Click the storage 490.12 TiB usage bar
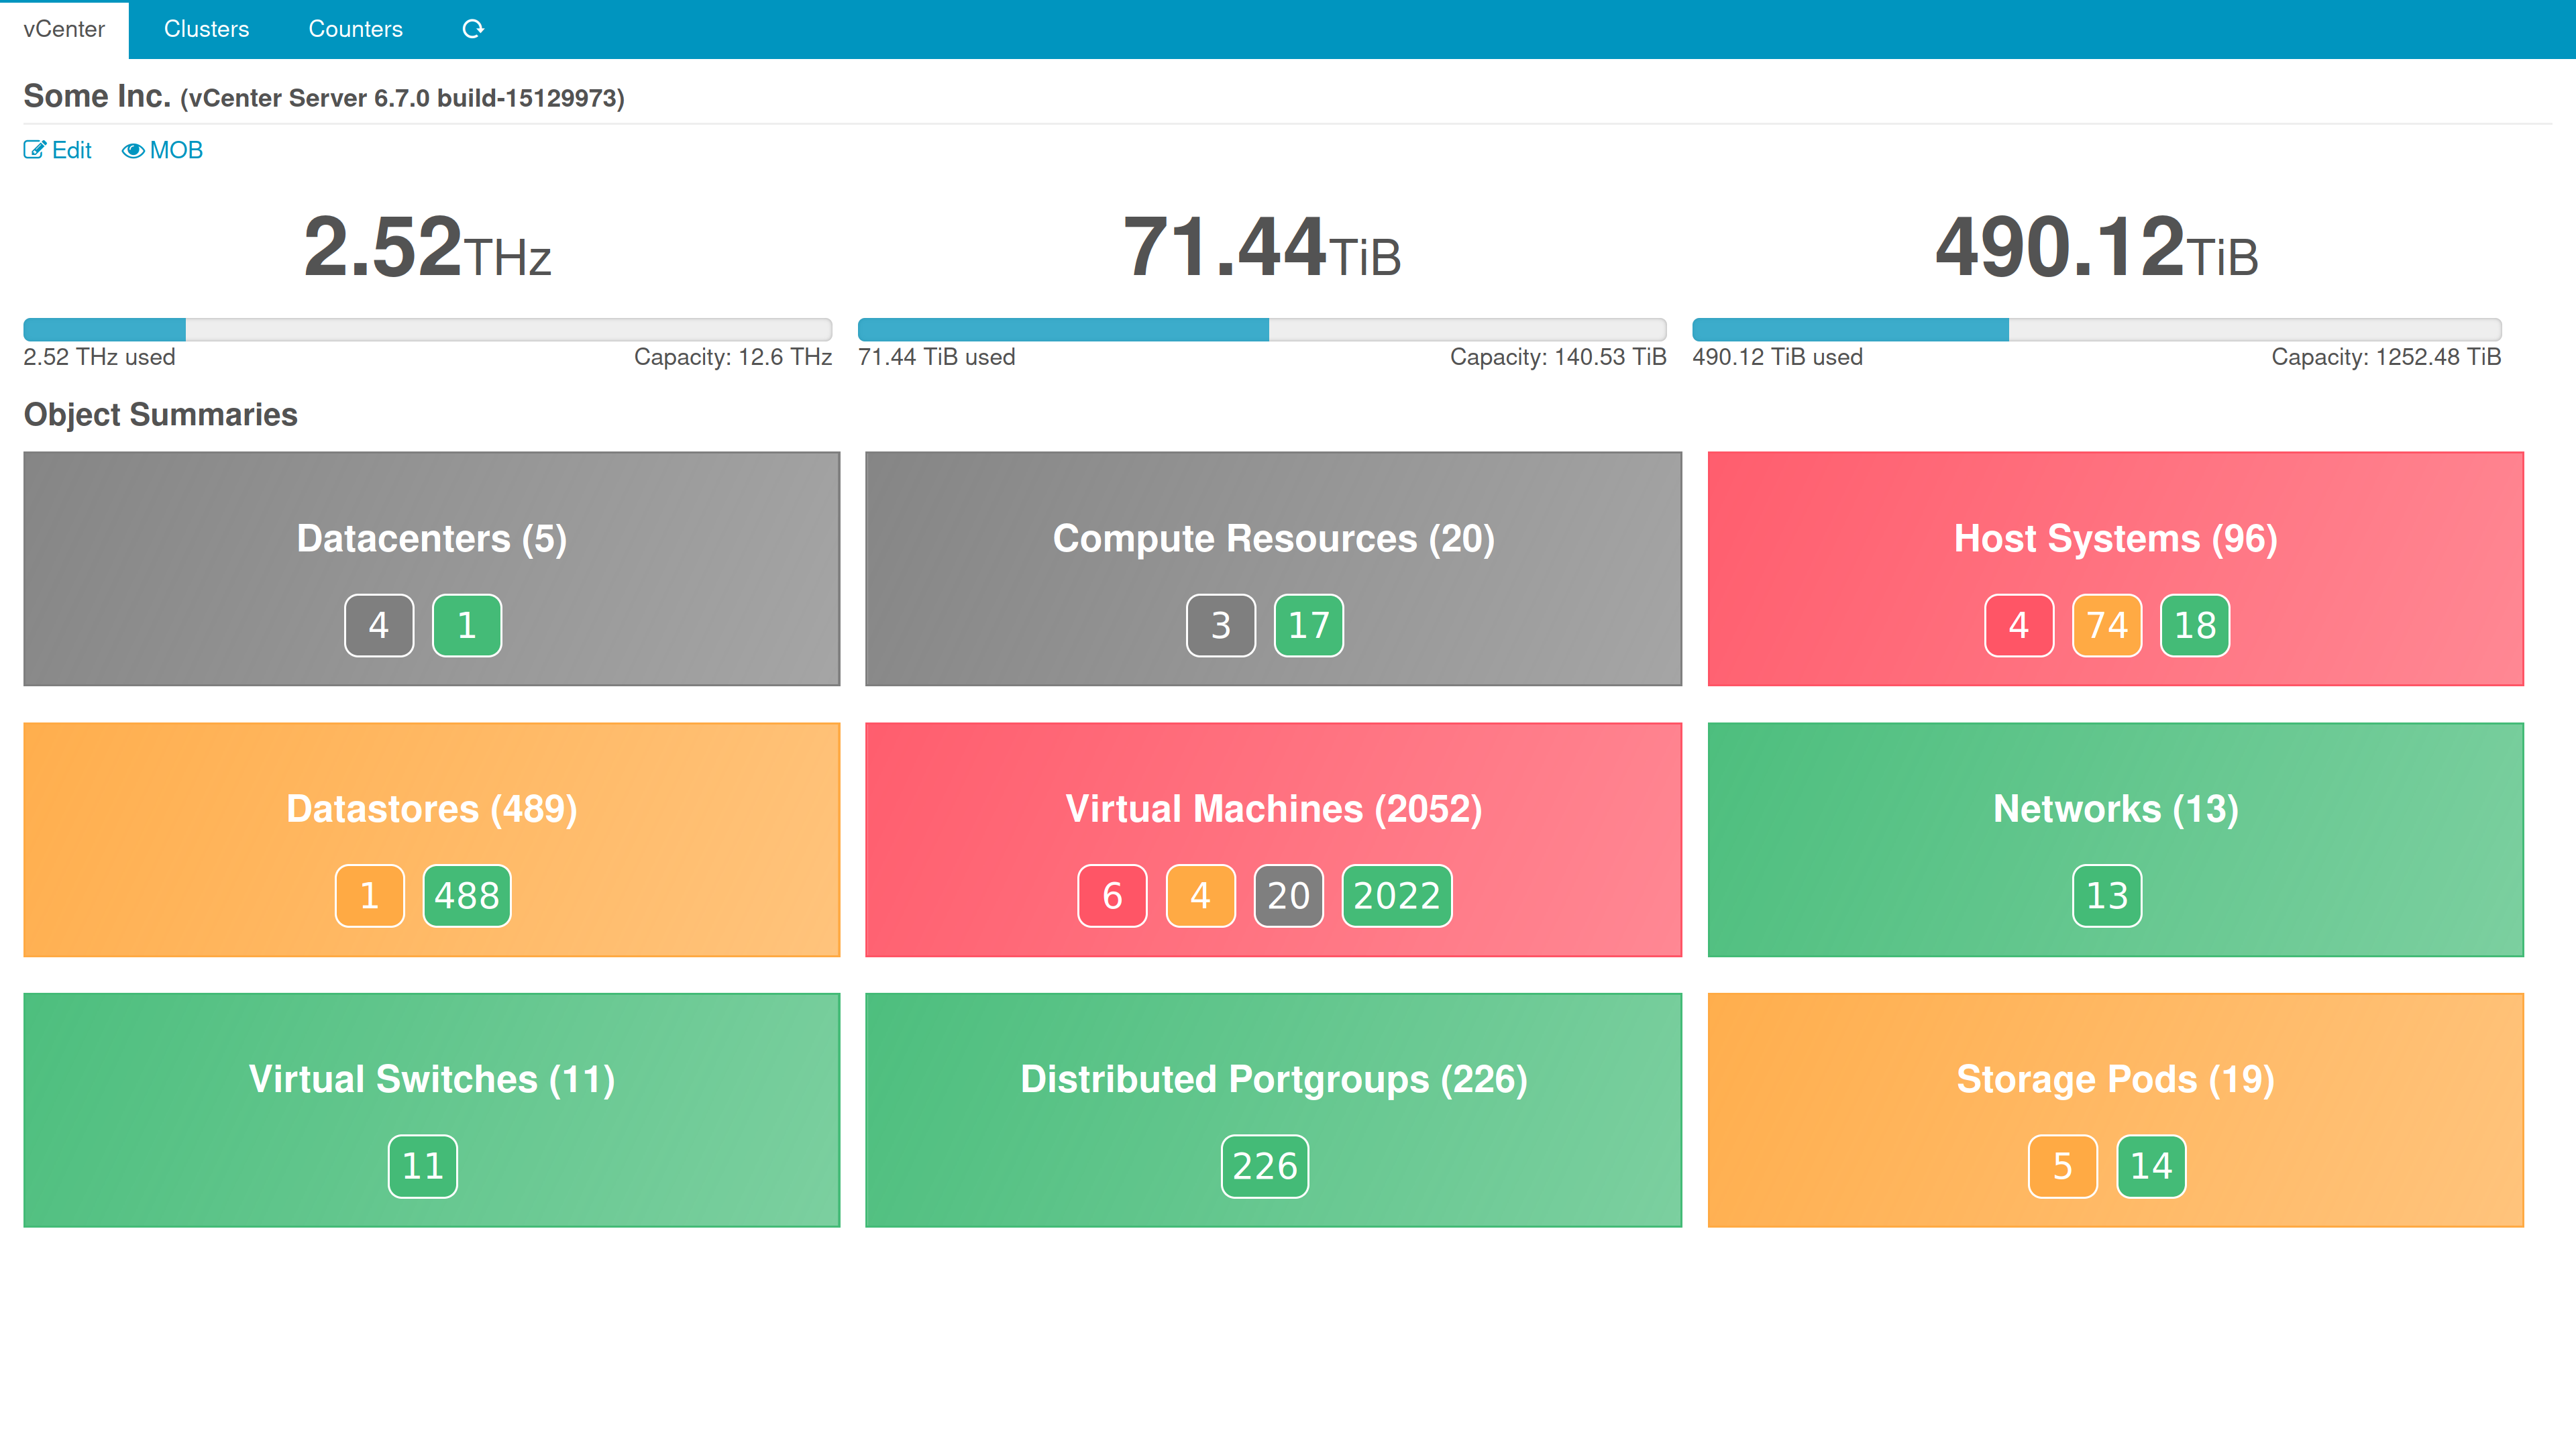This screenshot has width=2576, height=1449. (2096, 329)
